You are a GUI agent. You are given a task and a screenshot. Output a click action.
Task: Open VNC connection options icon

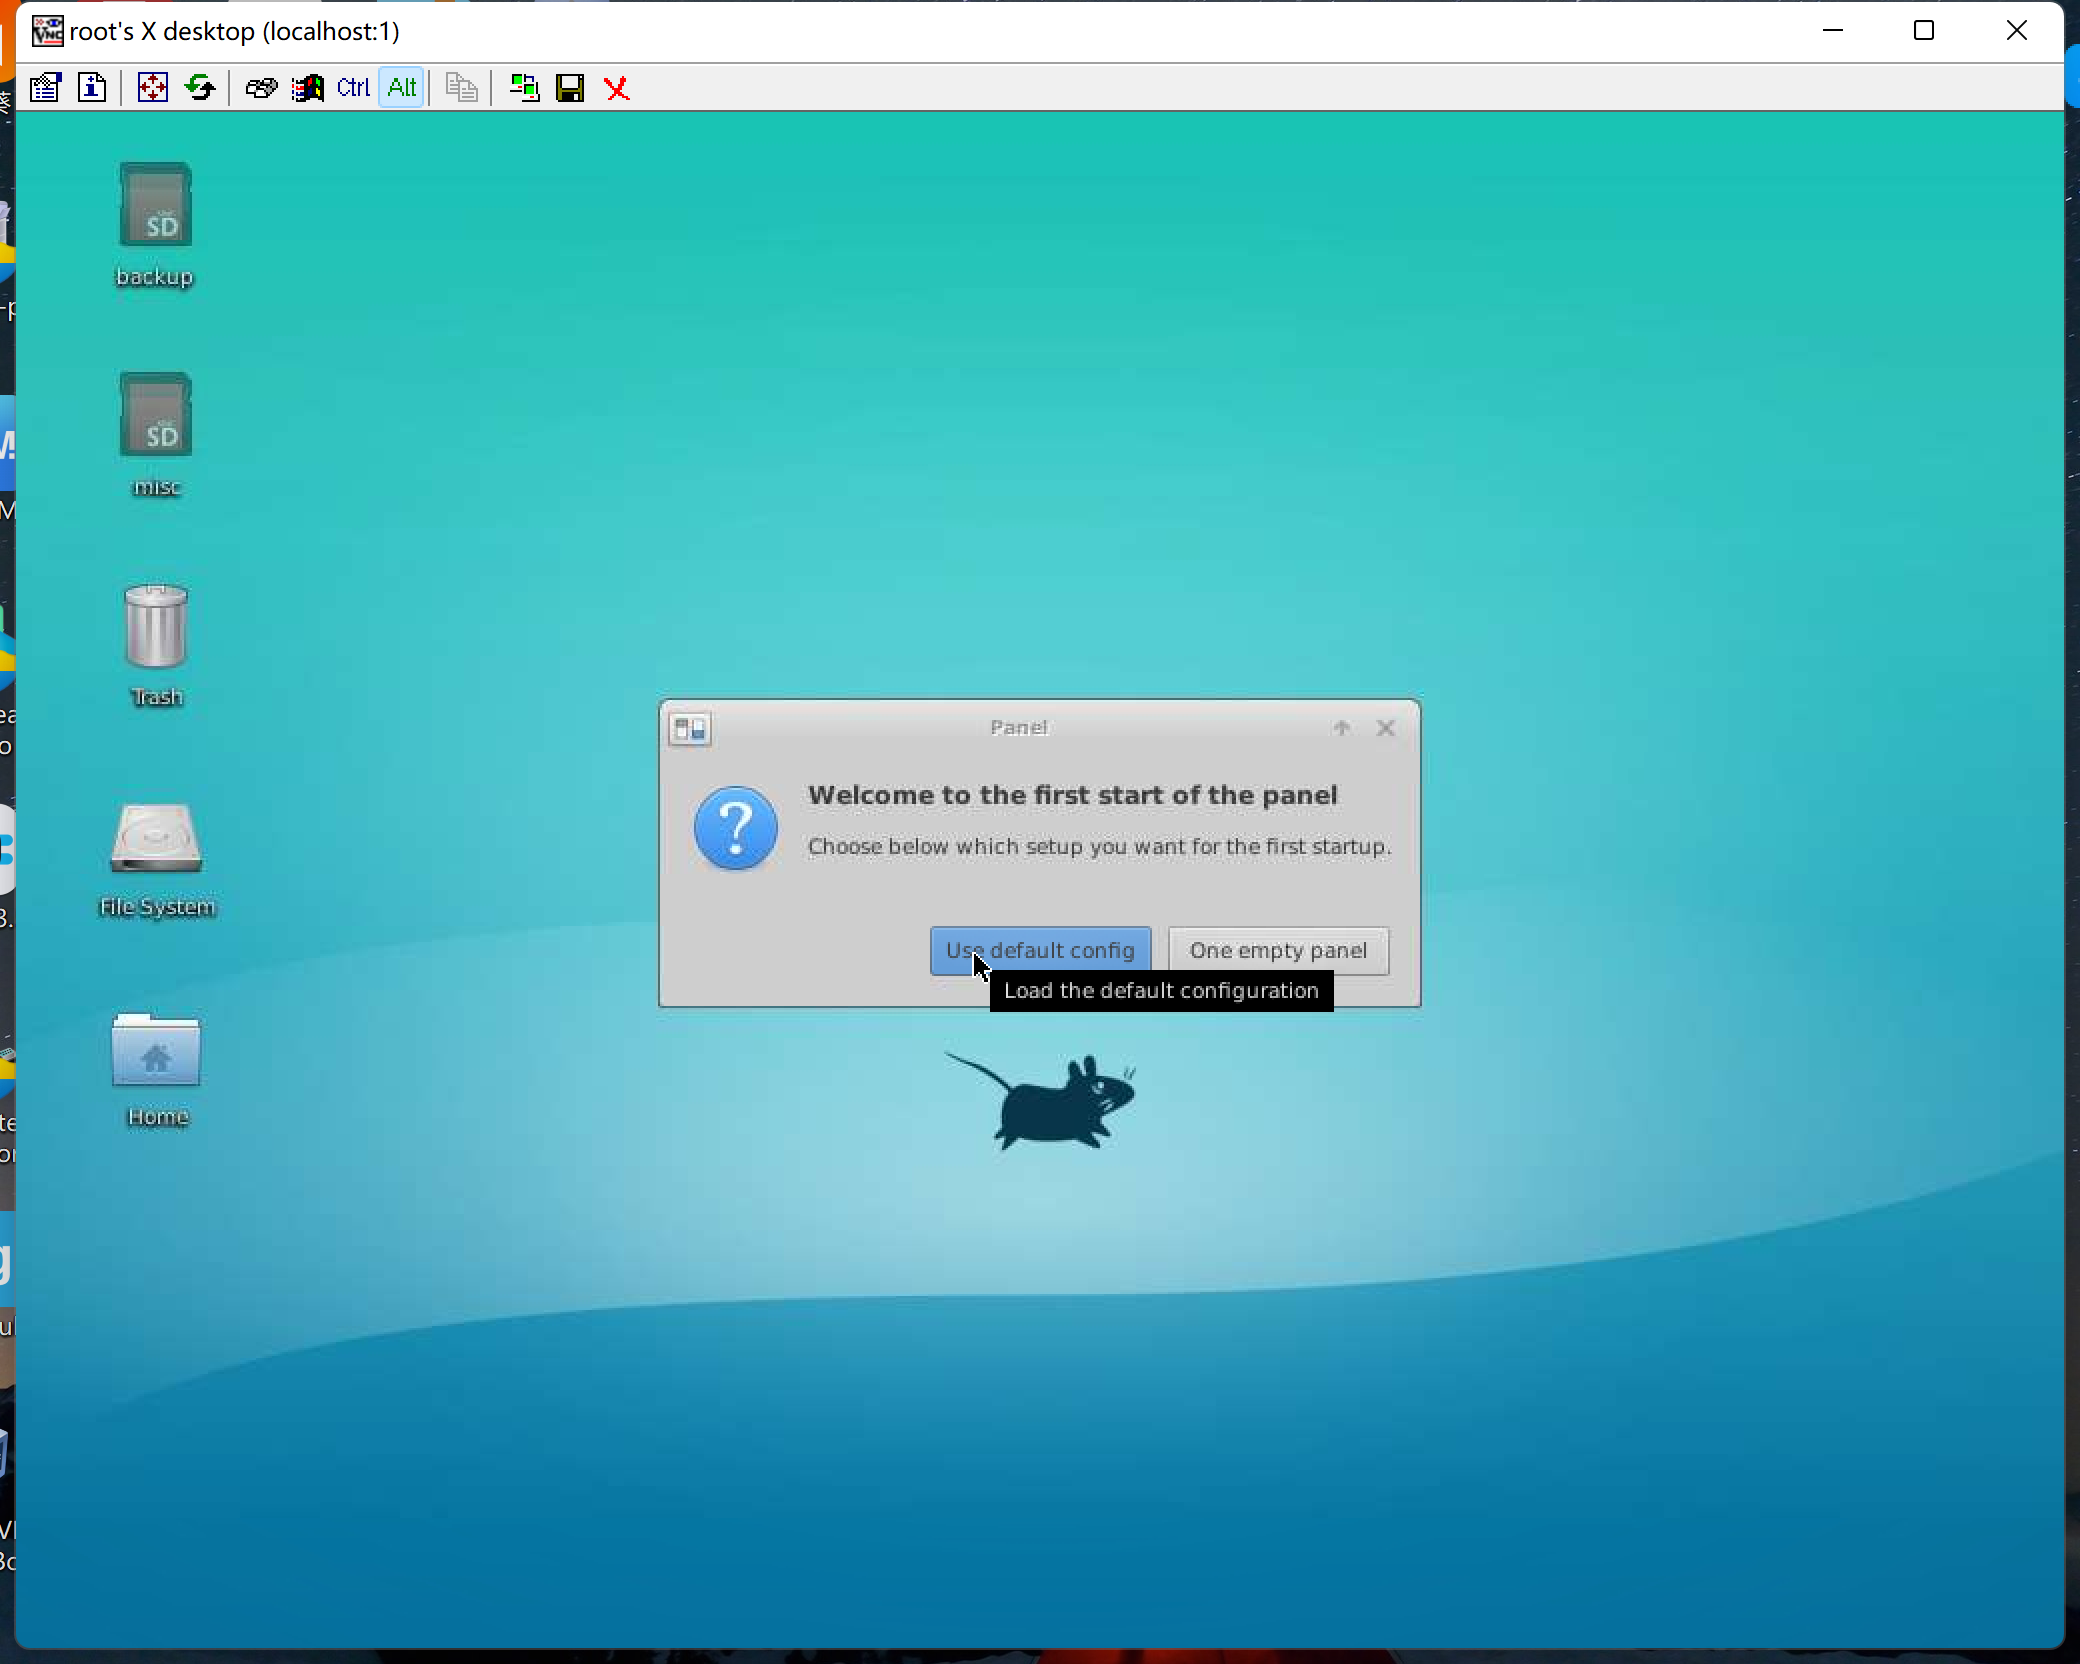[x=45, y=88]
